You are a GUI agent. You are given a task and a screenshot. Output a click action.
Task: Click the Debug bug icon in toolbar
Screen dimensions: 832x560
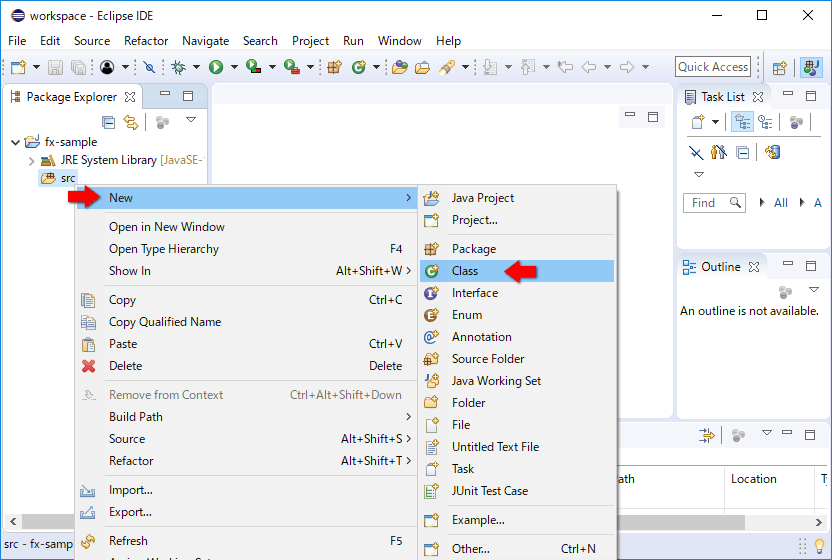pyautogui.click(x=179, y=67)
